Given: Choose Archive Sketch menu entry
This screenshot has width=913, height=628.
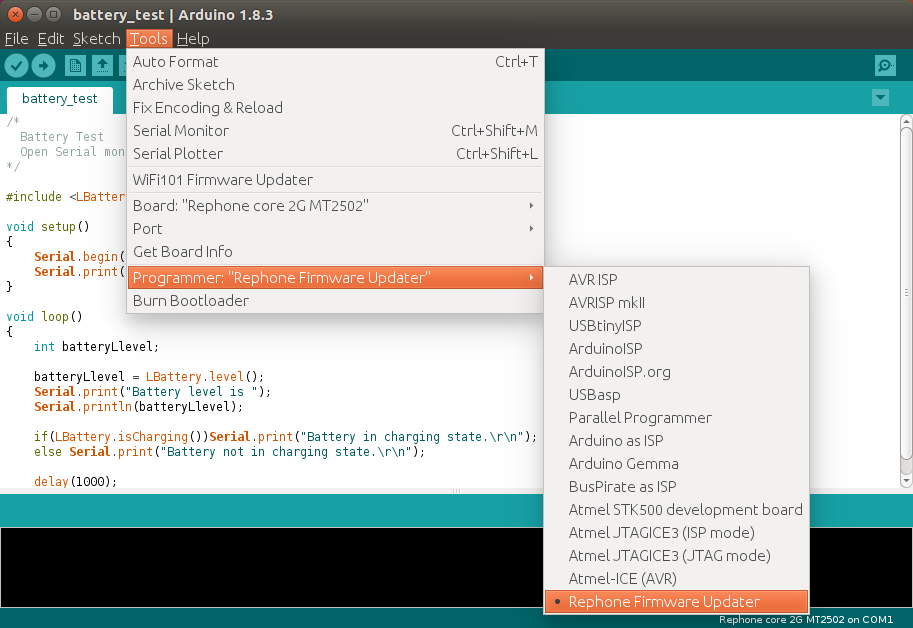Looking at the screenshot, I should [335, 85].
